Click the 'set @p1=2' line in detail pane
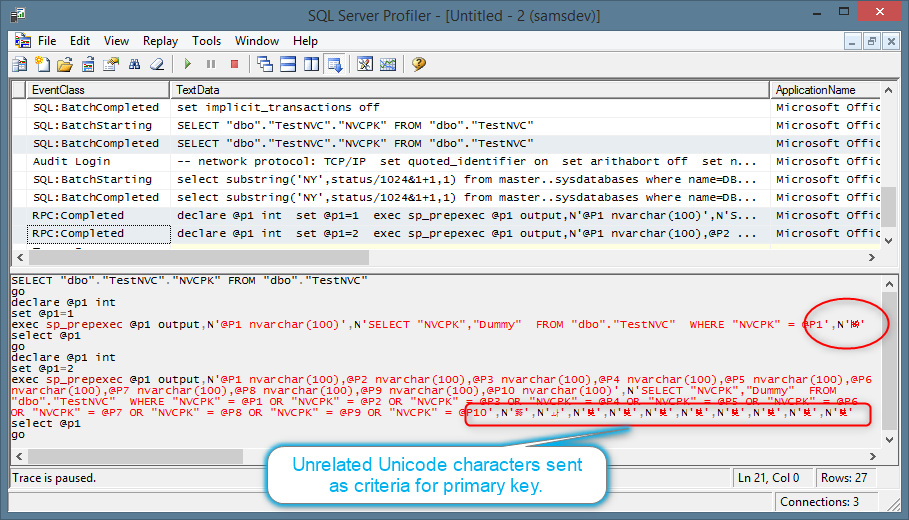Image resolution: width=909 pixels, height=520 pixels. 42,369
